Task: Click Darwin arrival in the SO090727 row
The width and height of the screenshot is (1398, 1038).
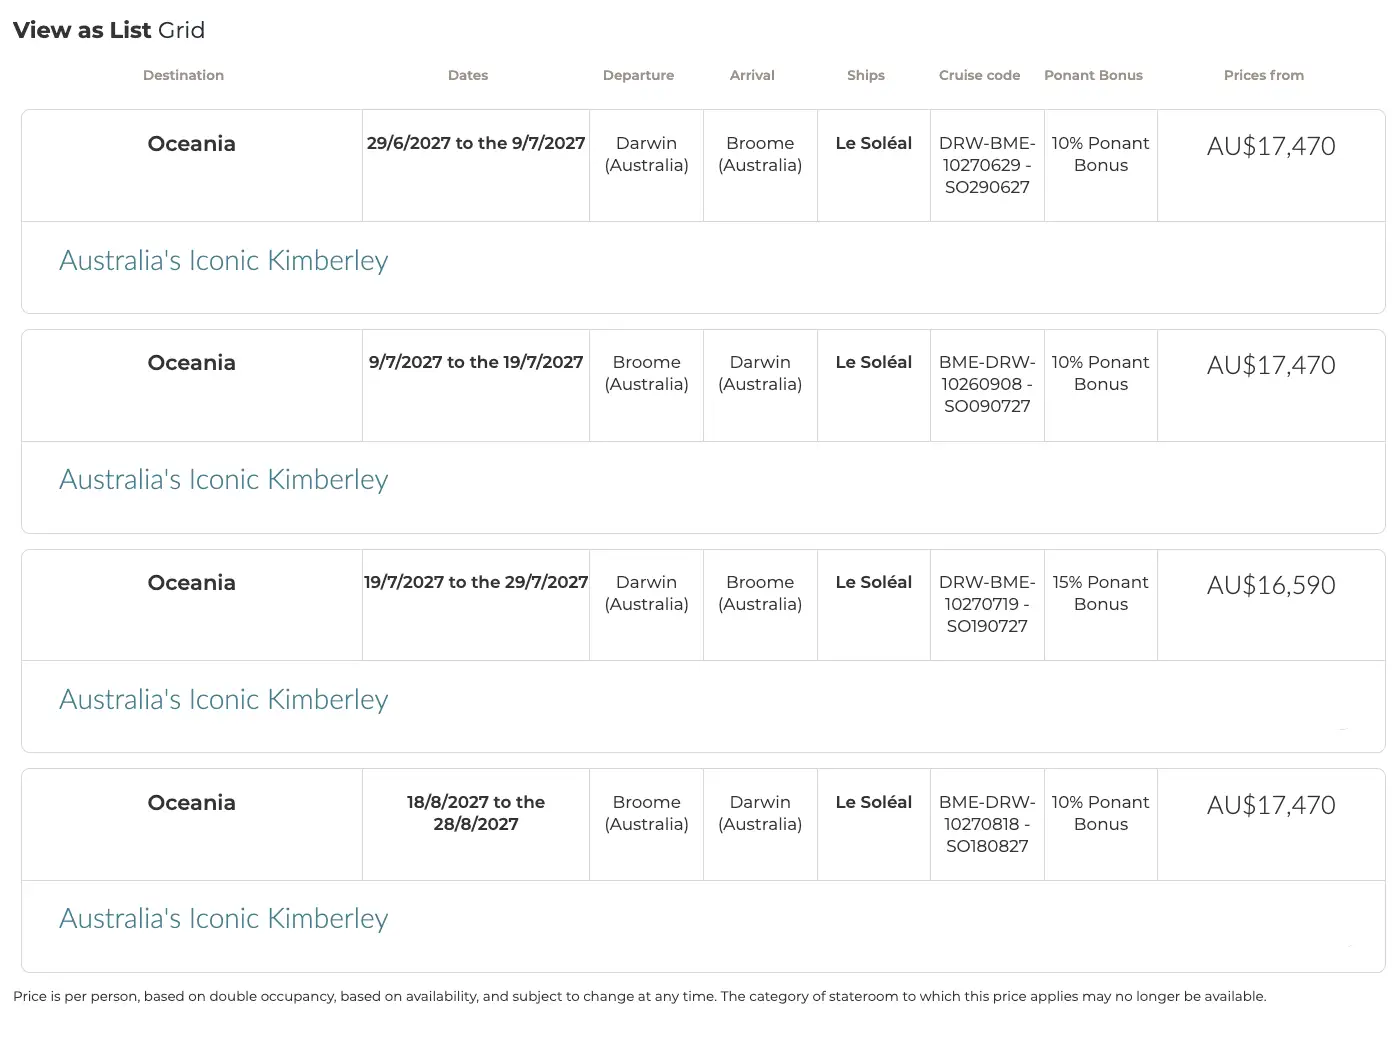Action: click(x=760, y=373)
